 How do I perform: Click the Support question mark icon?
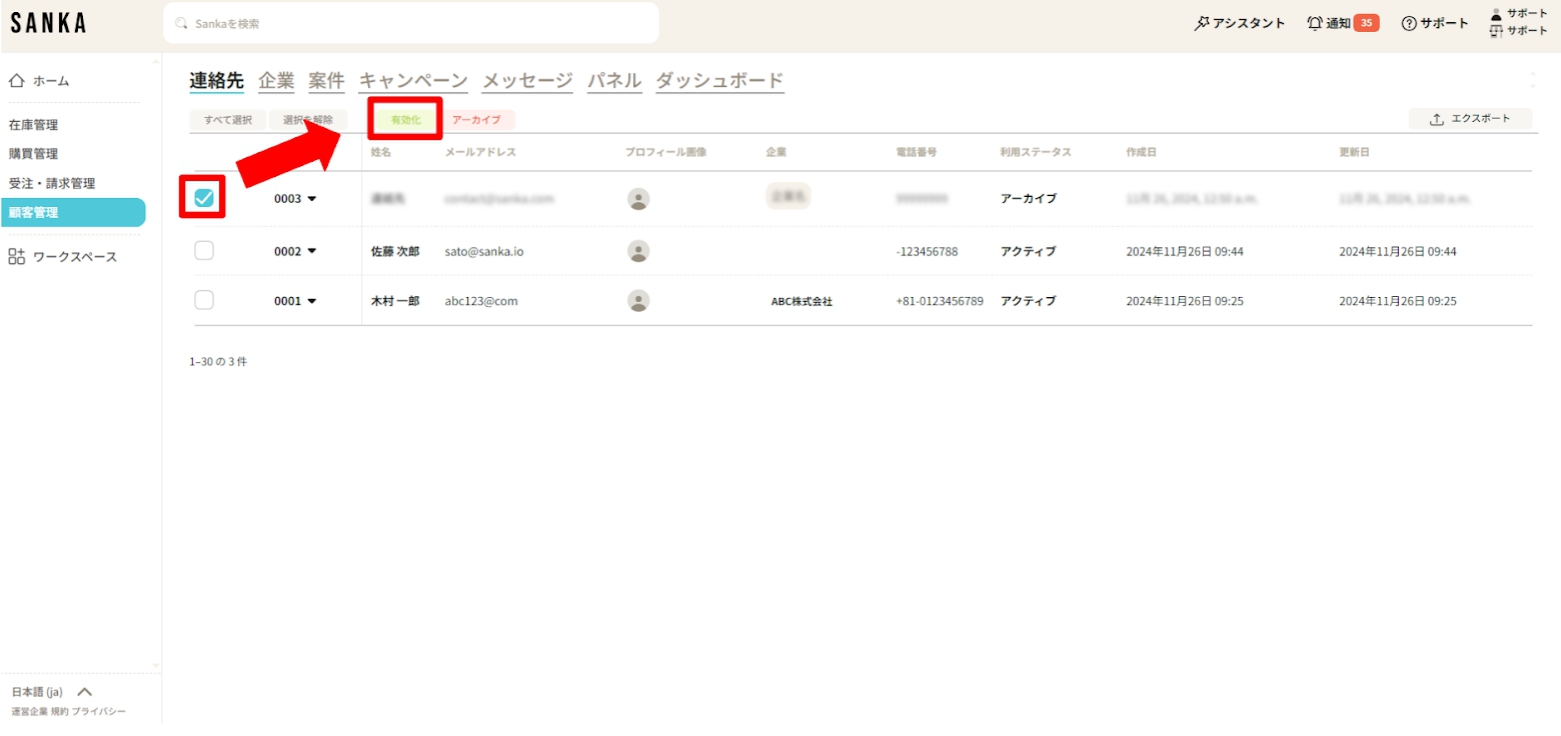(1409, 23)
